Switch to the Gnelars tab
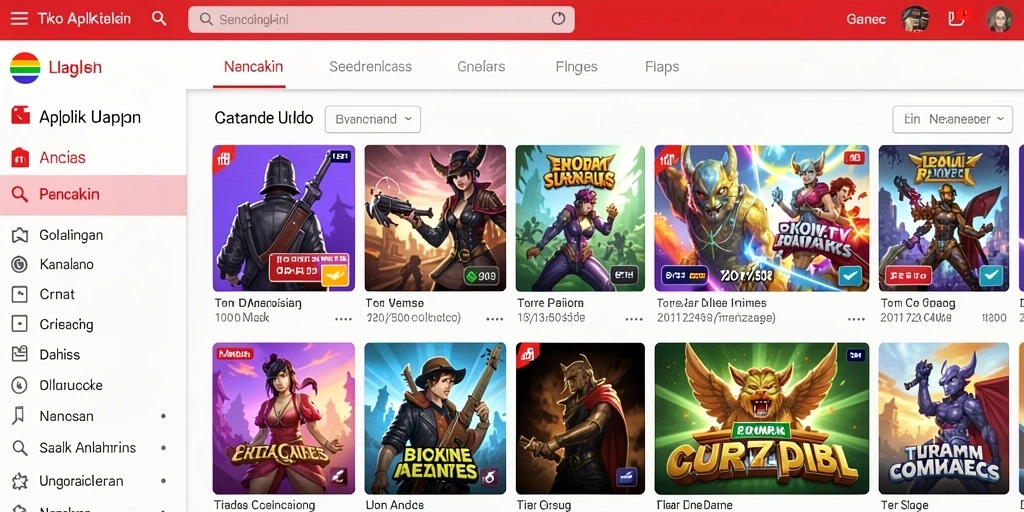Image resolution: width=1024 pixels, height=512 pixels. [481, 67]
